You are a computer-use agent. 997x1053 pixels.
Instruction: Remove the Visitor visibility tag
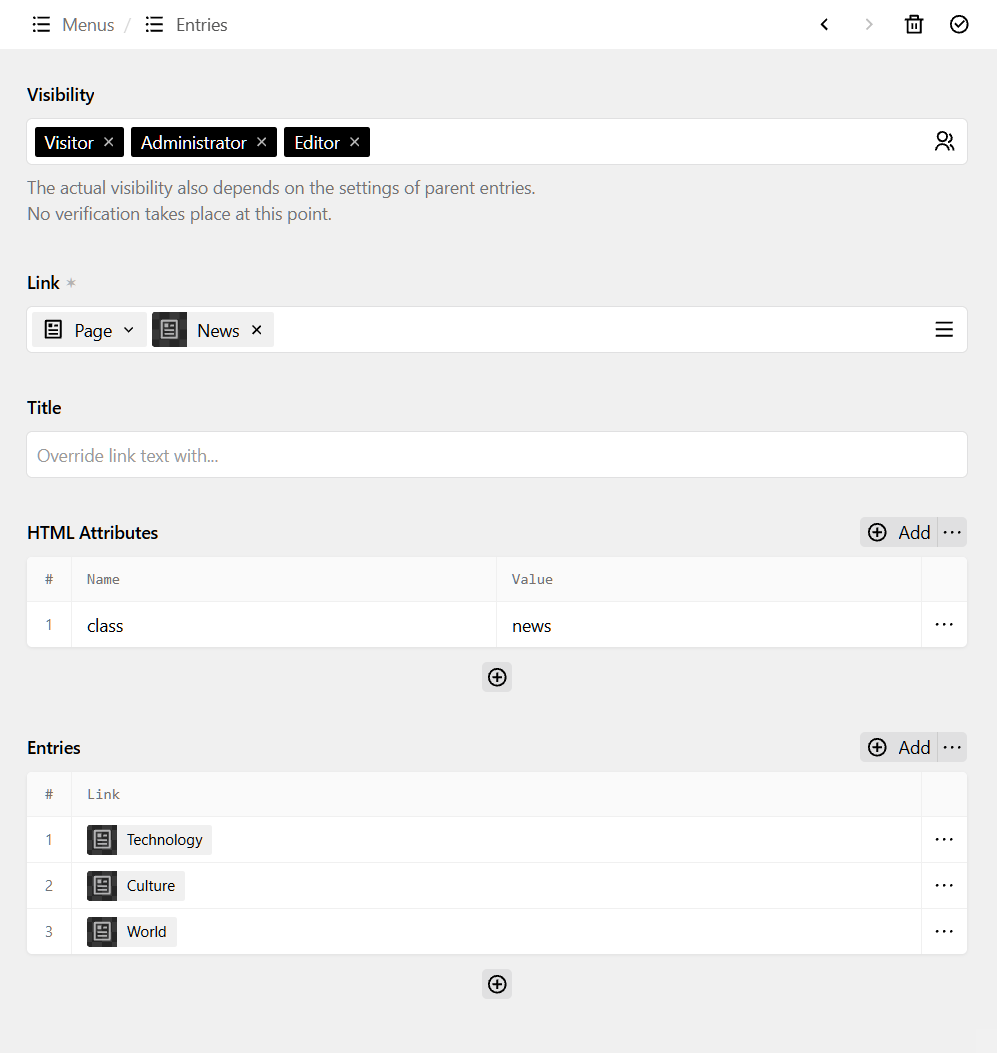coord(109,142)
